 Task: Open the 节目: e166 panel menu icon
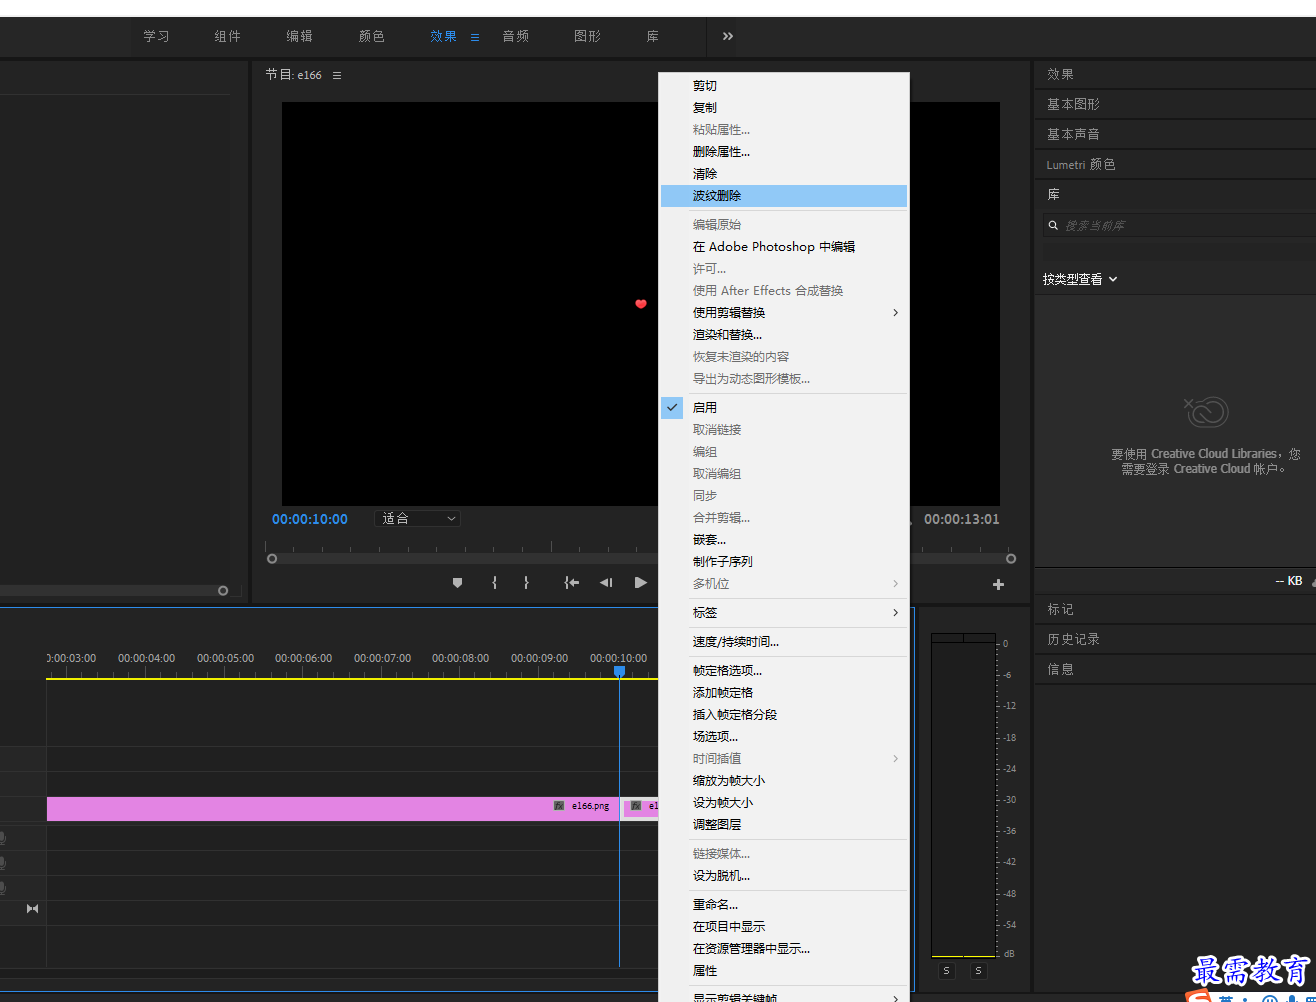click(337, 75)
